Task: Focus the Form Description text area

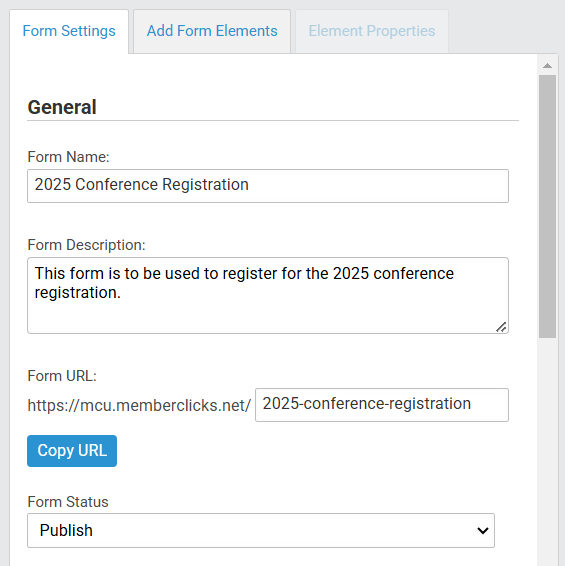Action: (x=268, y=295)
